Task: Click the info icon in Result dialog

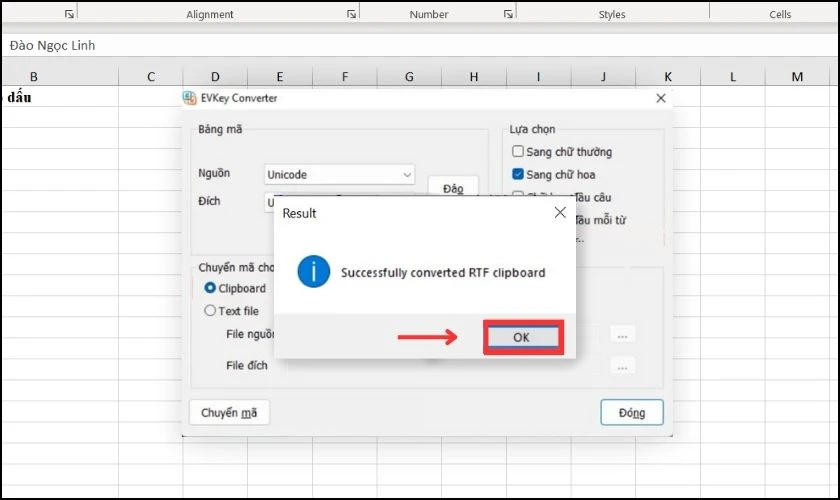Action: 313,271
